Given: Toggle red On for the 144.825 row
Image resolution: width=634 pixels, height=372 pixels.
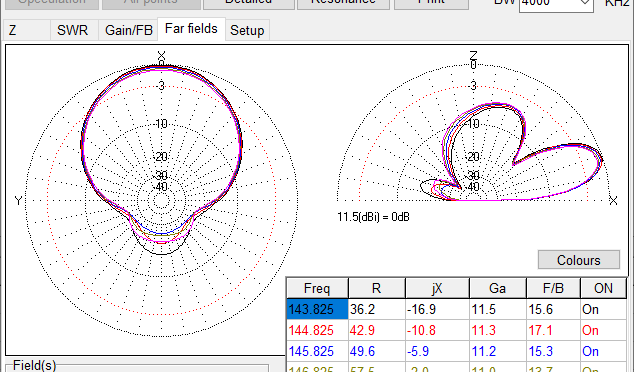Looking at the screenshot, I should pyautogui.click(x=603, y=330).
